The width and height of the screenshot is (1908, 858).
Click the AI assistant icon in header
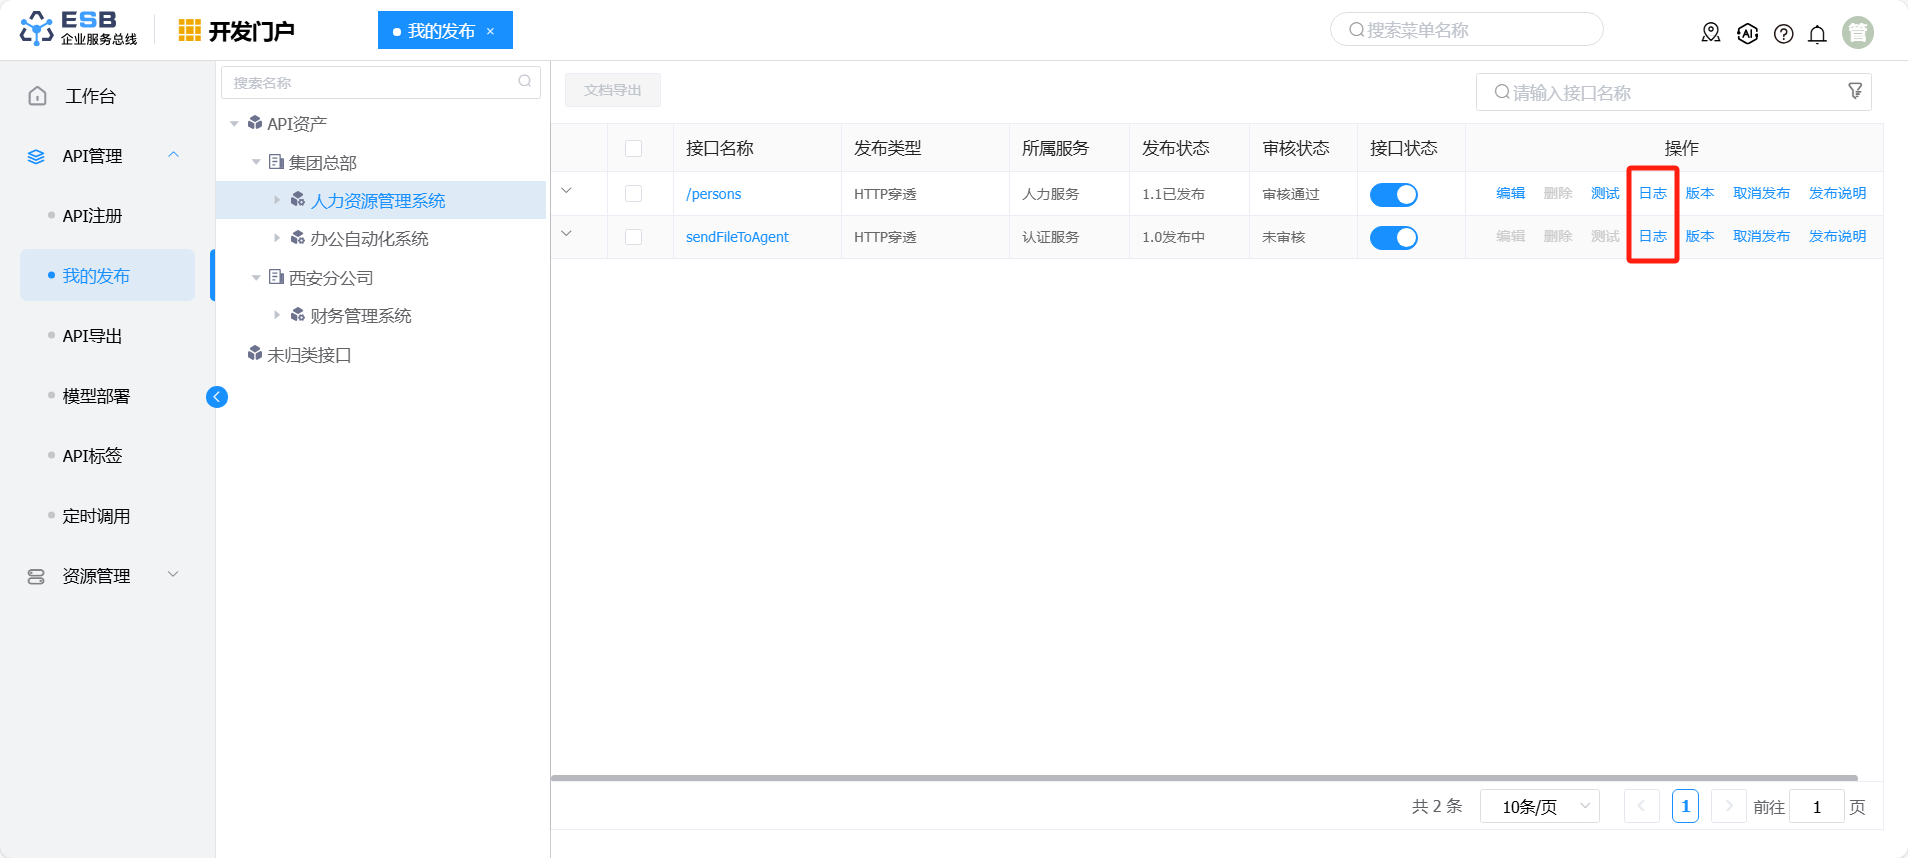[x=1747, y=34]
